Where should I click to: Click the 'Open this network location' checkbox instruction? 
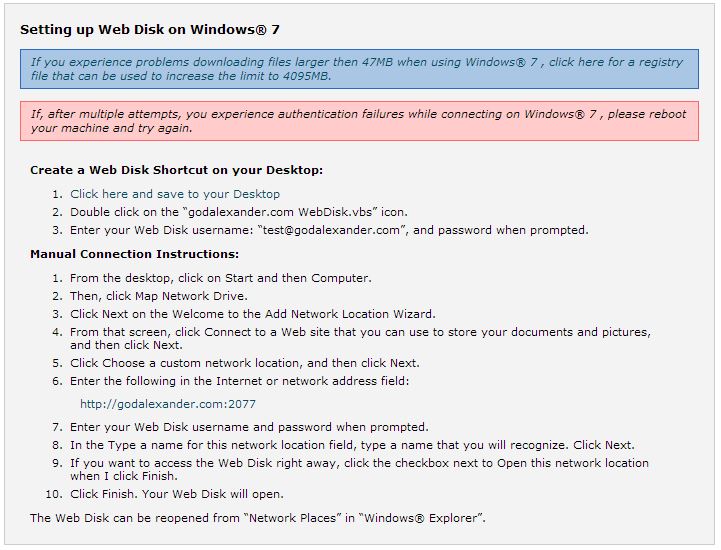359,470
